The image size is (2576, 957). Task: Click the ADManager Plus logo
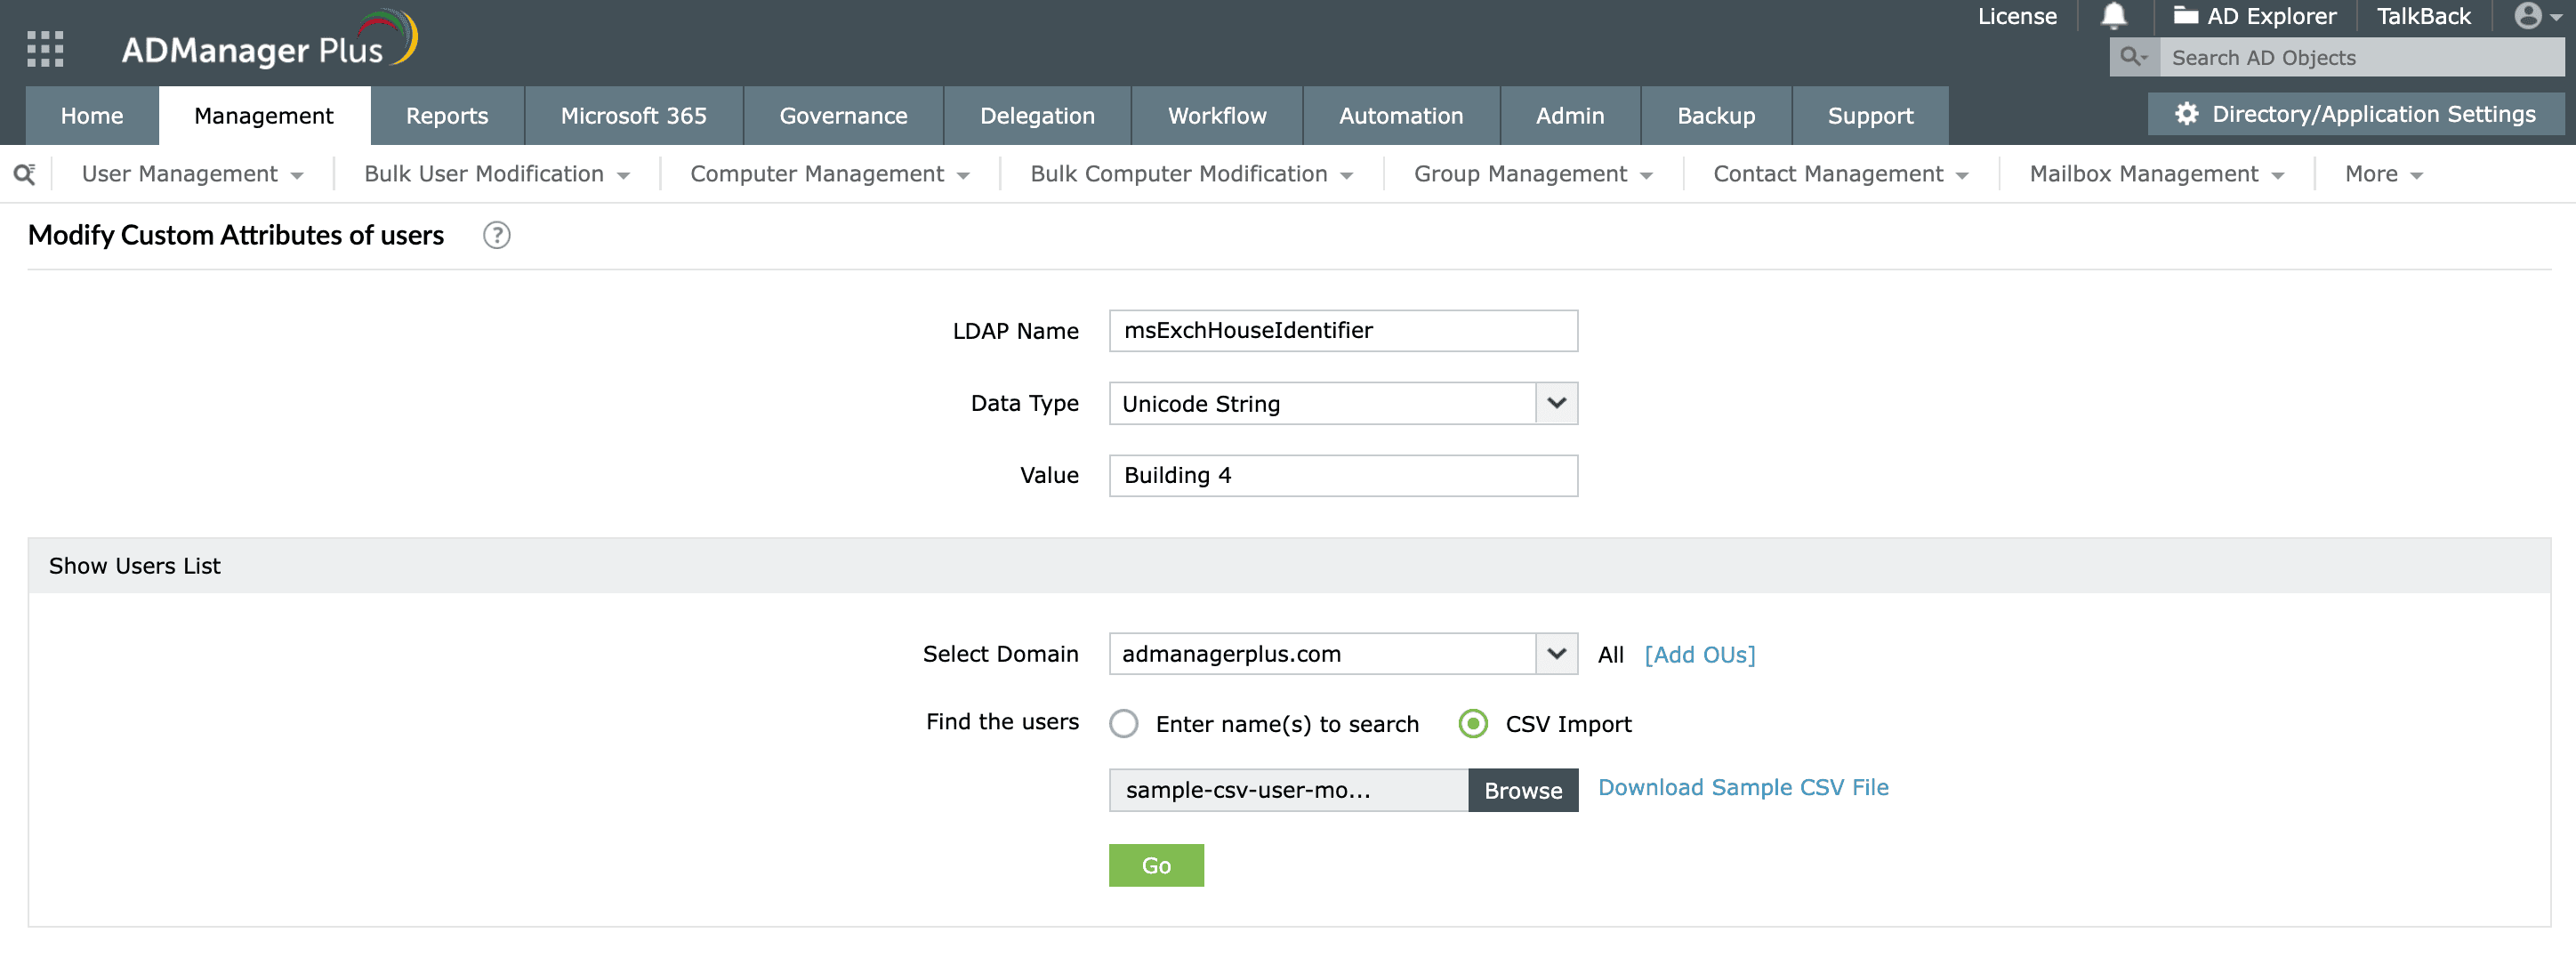[269, 41]
